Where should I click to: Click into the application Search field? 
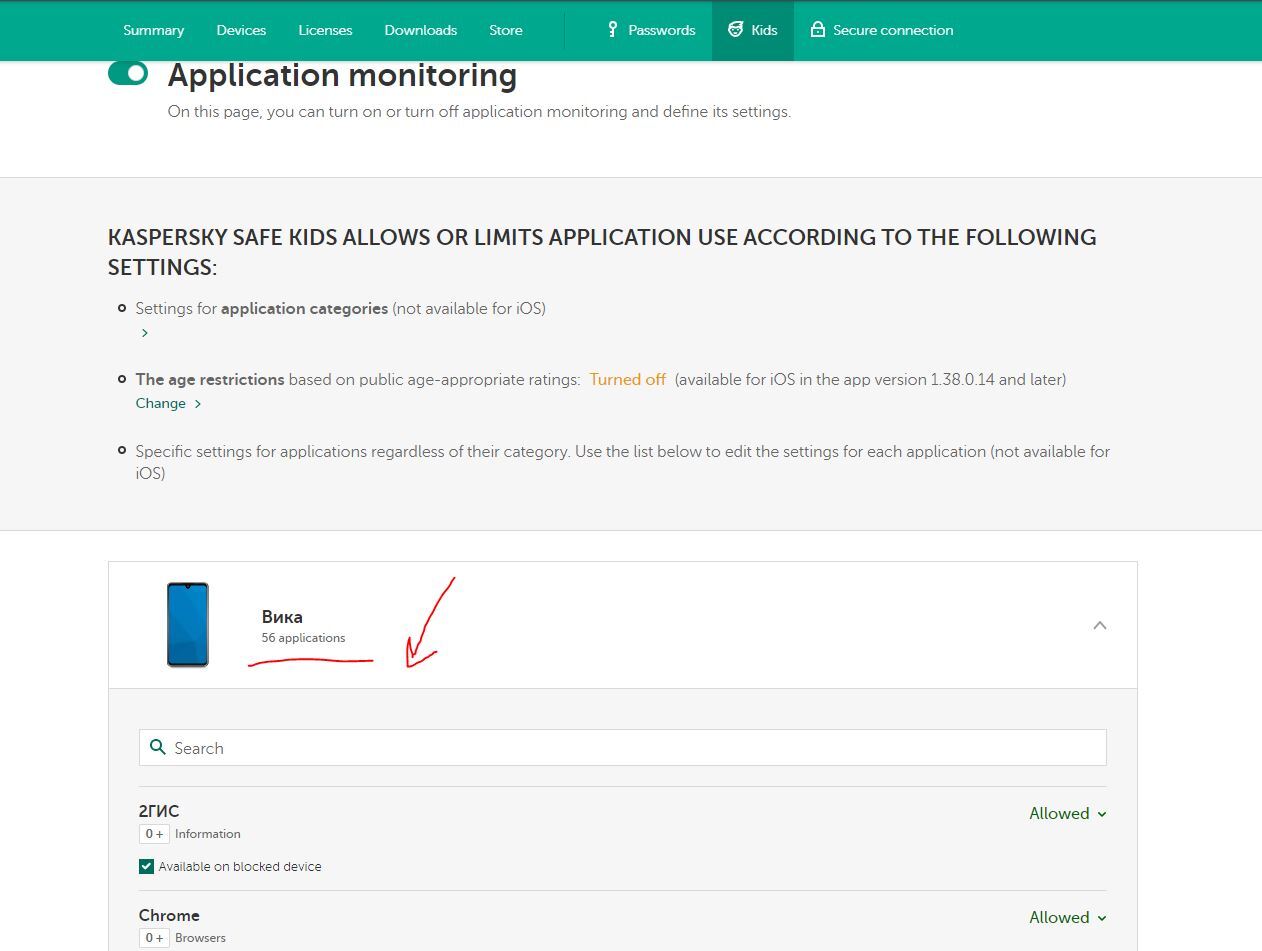(630, 748)
